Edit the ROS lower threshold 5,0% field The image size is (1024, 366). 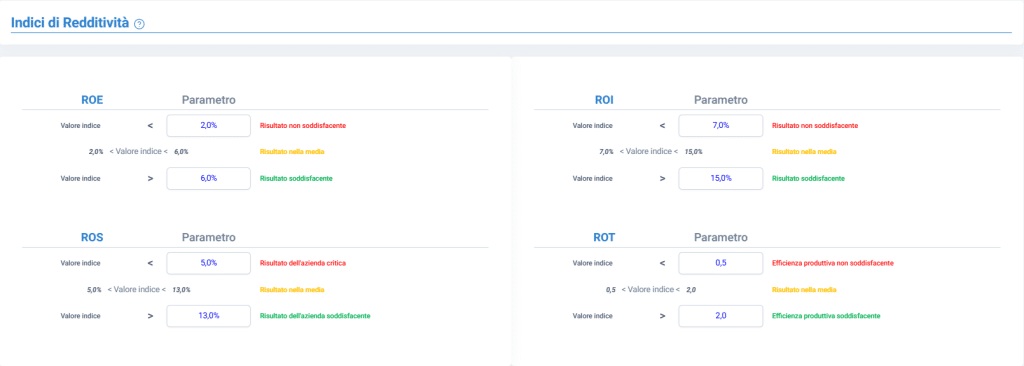[x=208, y=263]
